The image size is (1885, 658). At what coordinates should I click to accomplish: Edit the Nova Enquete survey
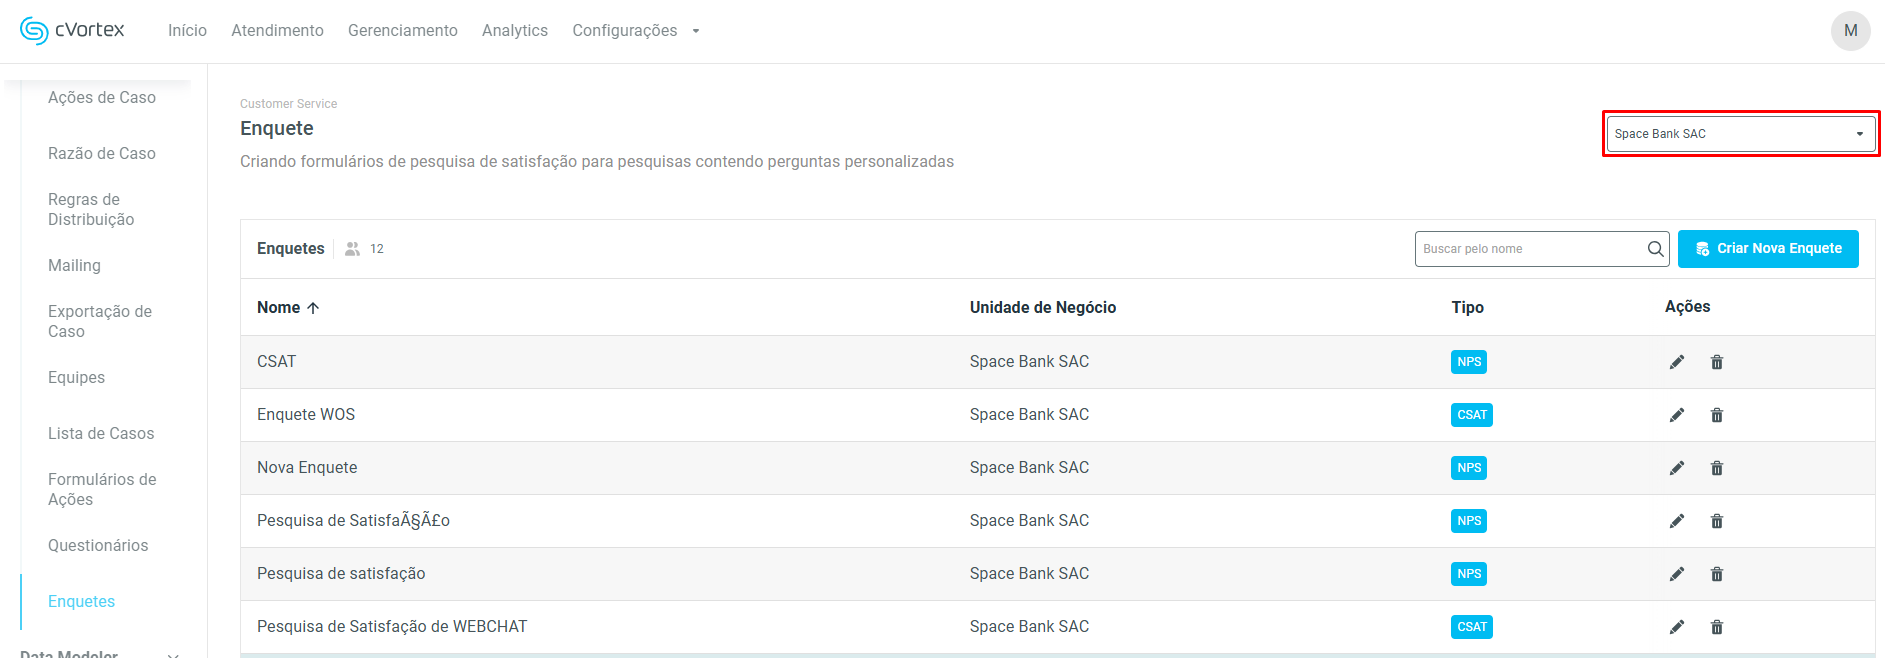1677,468
